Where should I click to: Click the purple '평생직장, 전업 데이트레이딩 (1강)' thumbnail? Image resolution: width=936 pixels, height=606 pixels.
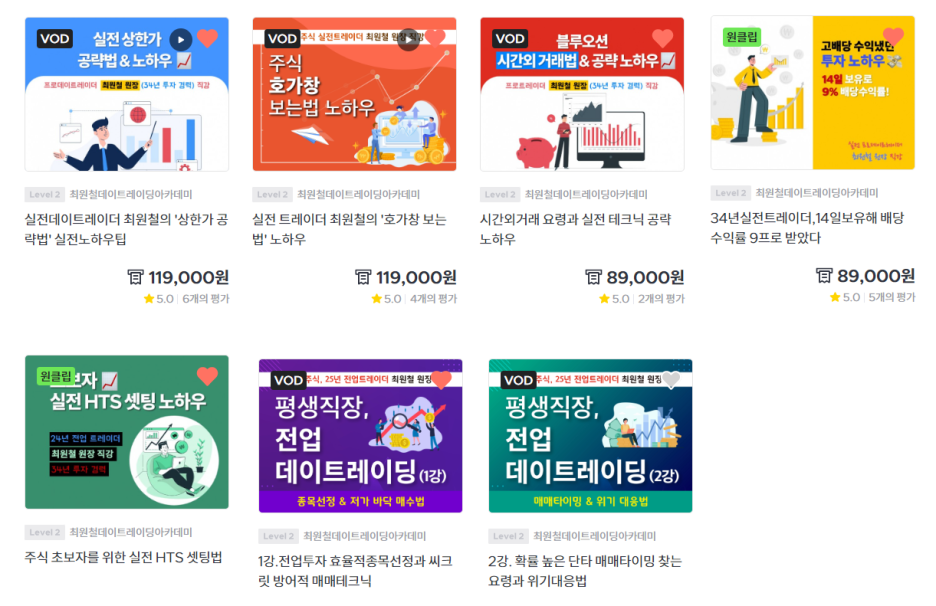[361, 436]
